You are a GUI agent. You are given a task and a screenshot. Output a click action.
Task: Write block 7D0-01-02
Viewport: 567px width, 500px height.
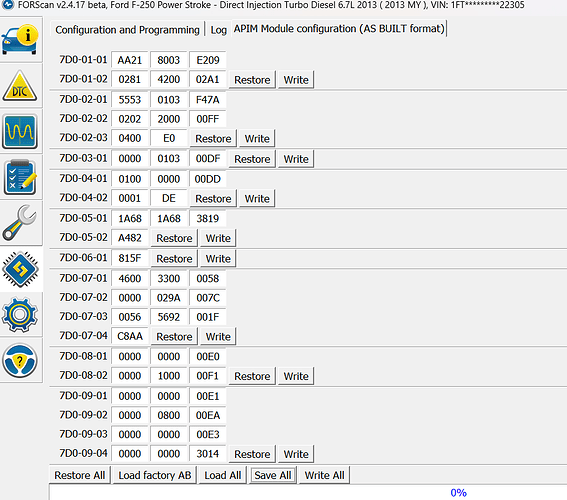[x=296, y=80]
